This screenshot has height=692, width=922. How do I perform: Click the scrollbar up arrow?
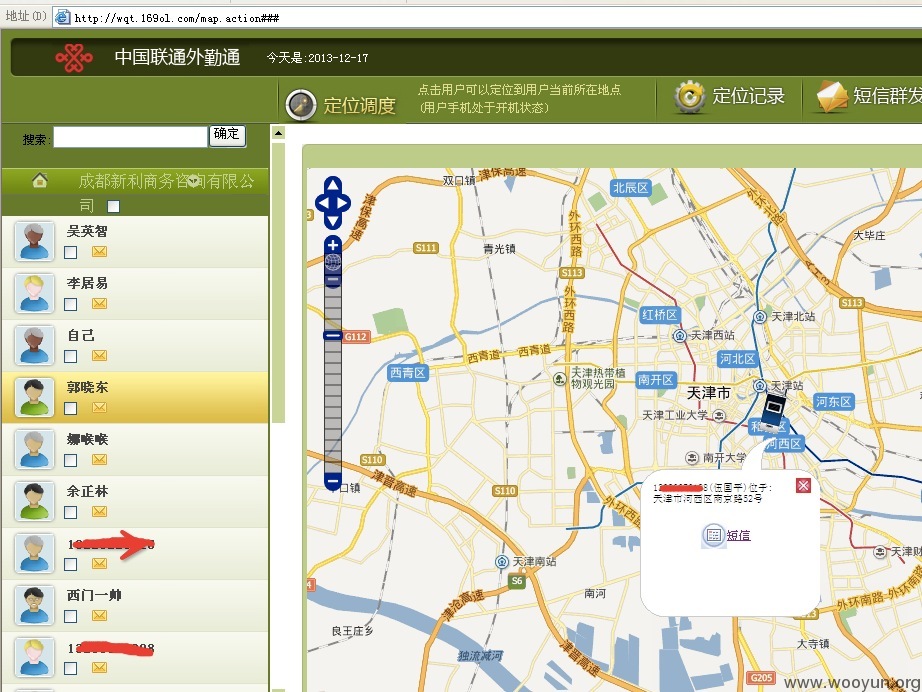pyautogui.click(x=278, y=133)
